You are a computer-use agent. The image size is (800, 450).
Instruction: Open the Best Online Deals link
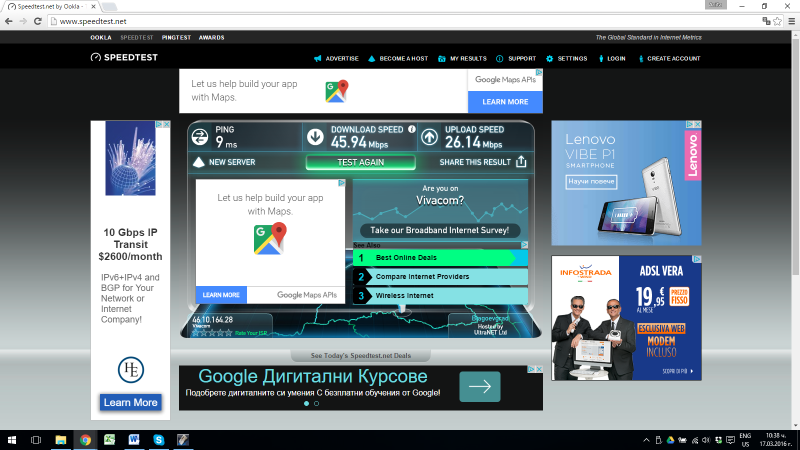[x=440, y=258]
